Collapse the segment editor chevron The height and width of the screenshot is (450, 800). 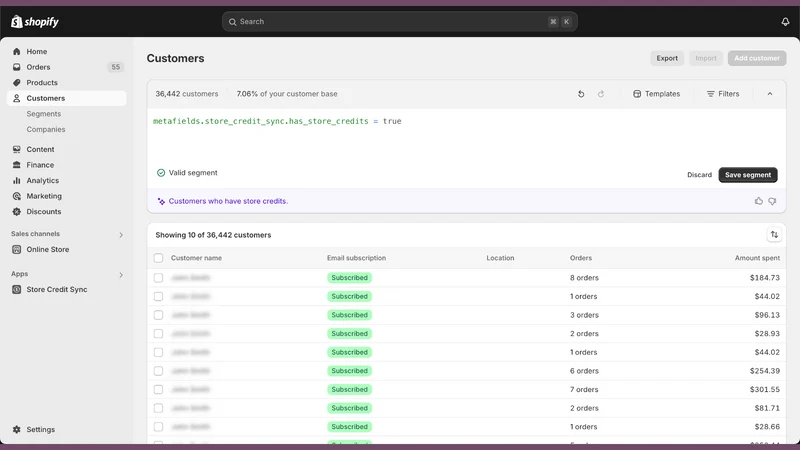(770, 94)
